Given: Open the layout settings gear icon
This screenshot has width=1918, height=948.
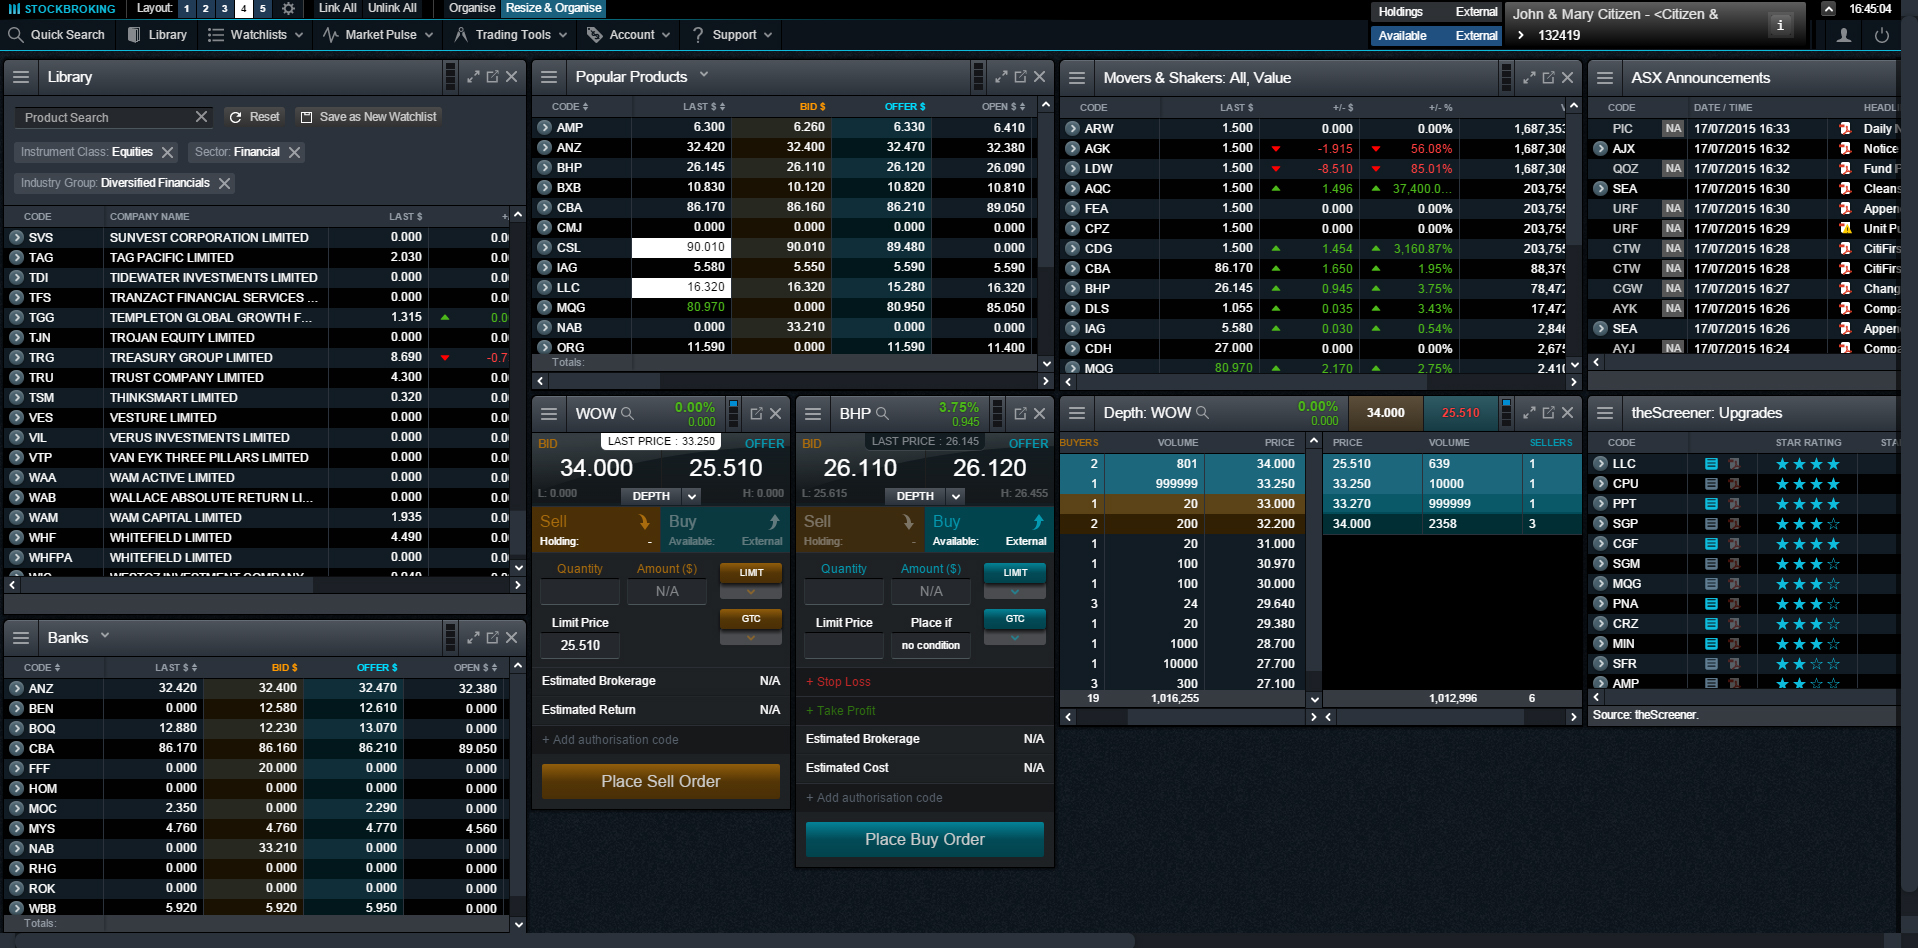Looking at the screenshot, I should 288,8.
